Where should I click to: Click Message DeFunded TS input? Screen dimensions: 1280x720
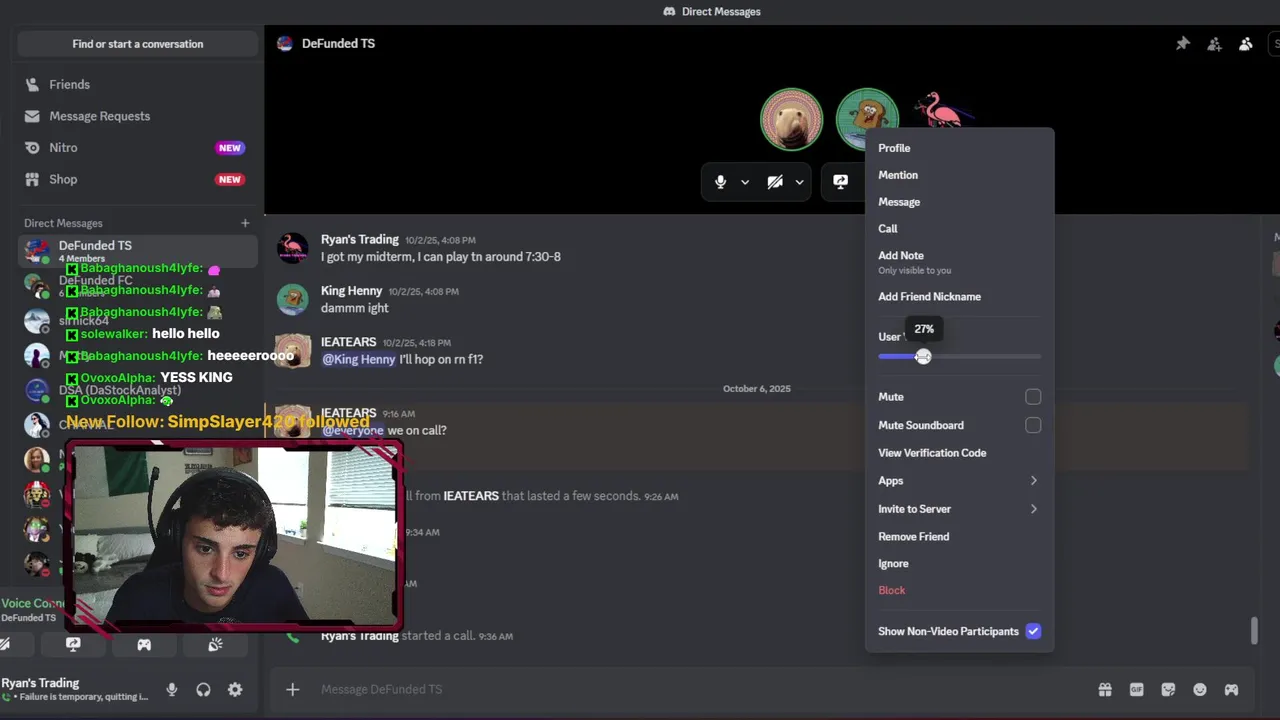[700, 689]
